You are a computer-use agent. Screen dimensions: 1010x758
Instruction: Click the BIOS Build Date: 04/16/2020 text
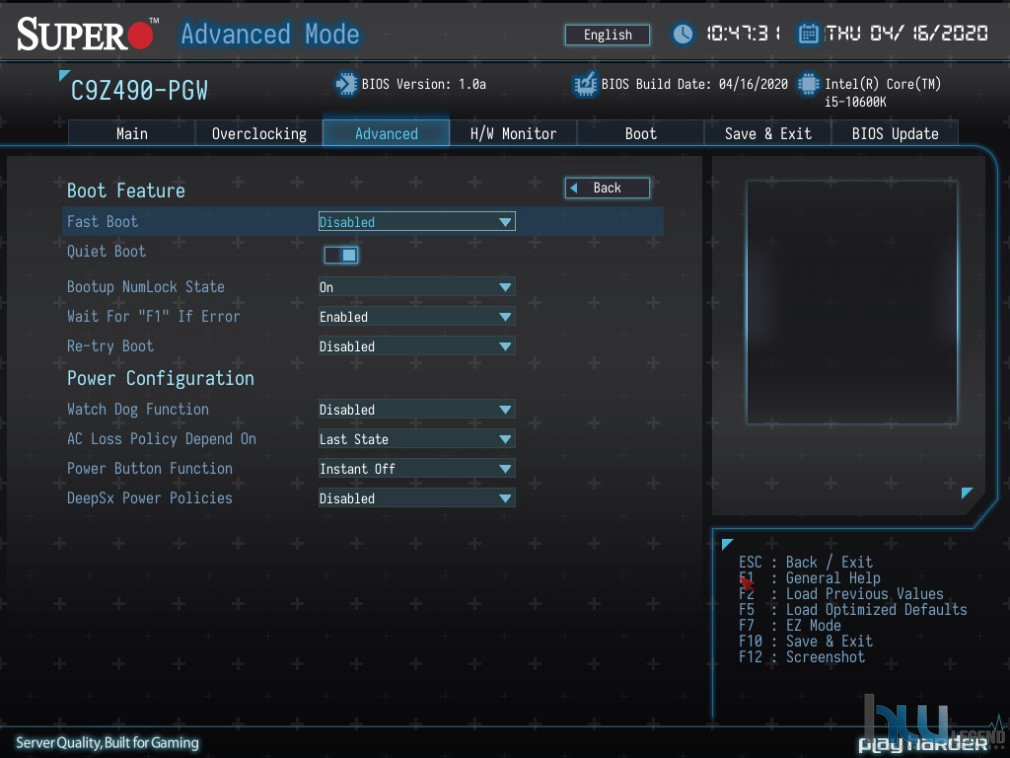point(694,84)
